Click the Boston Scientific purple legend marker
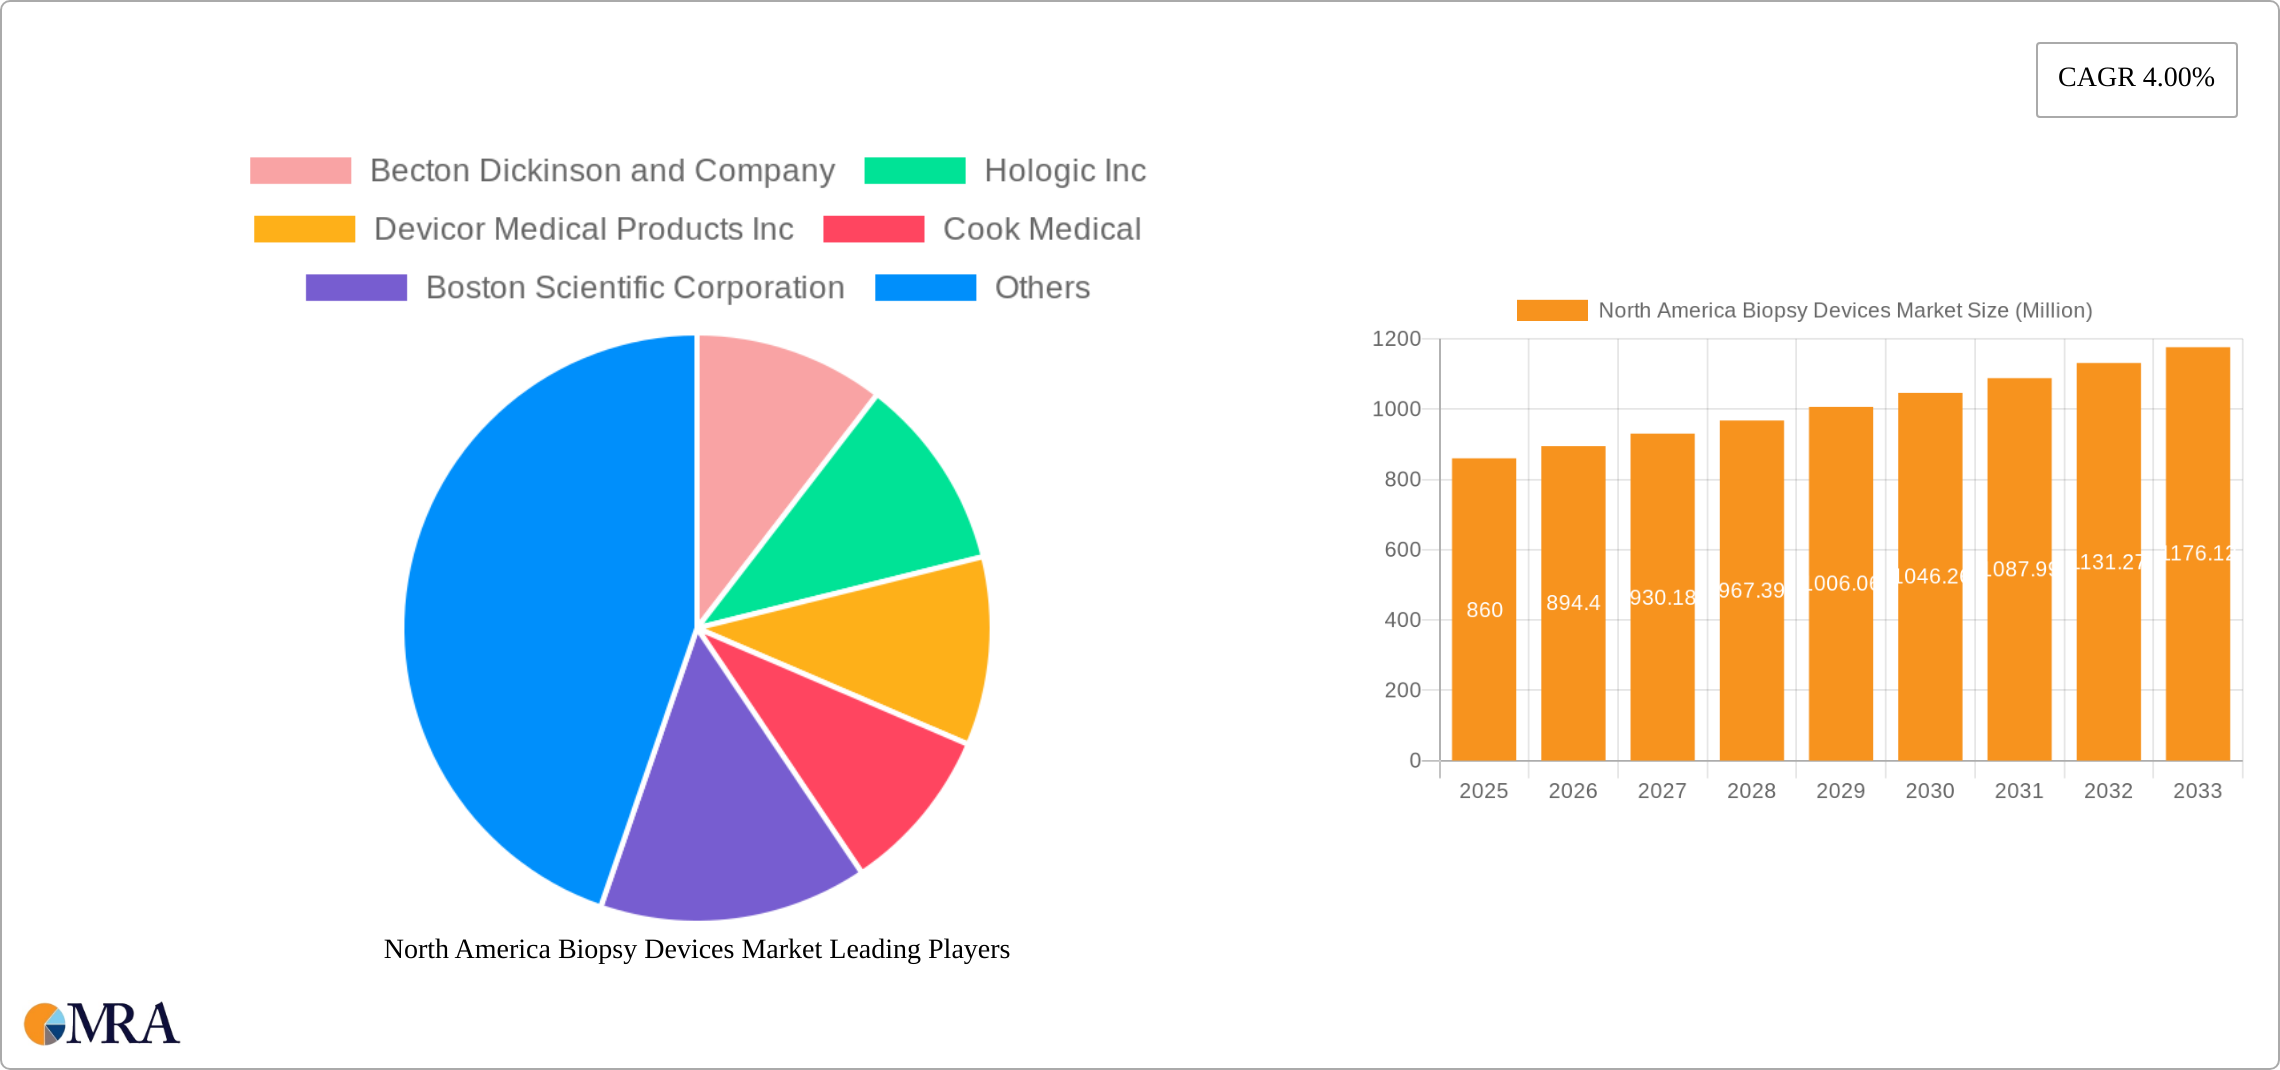 pos(355,288)
